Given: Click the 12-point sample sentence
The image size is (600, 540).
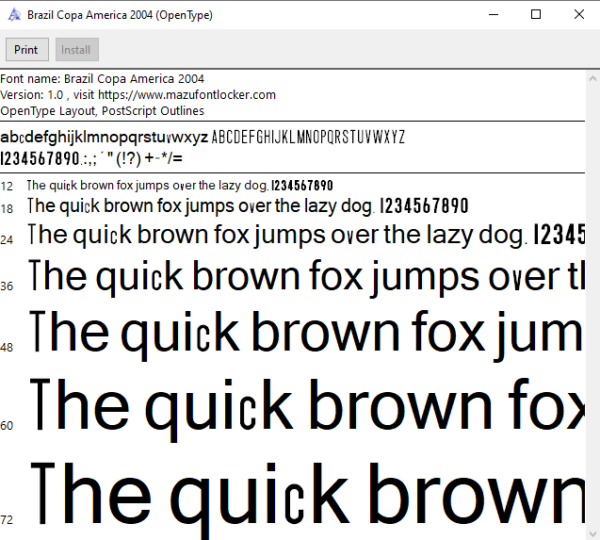Looking at the screenshot, I should [x=180, y=186].
